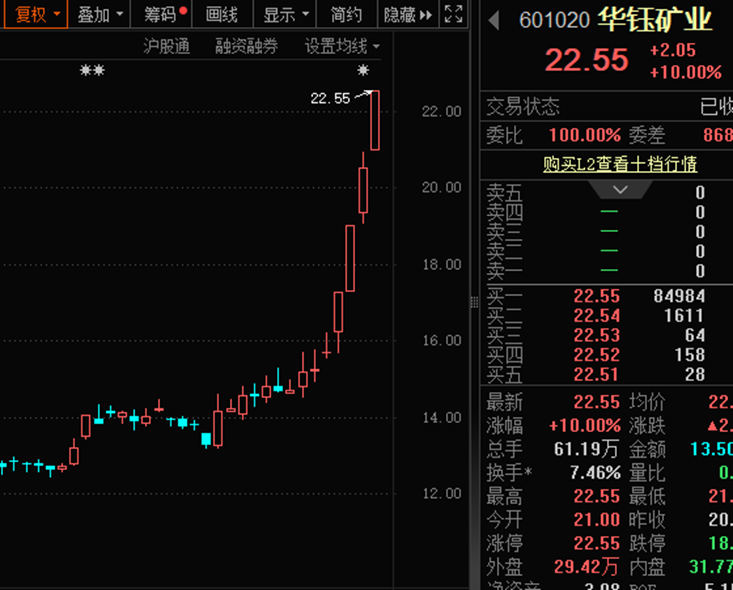Click the 购买L2查看十档行情 link

click(619, 164)
